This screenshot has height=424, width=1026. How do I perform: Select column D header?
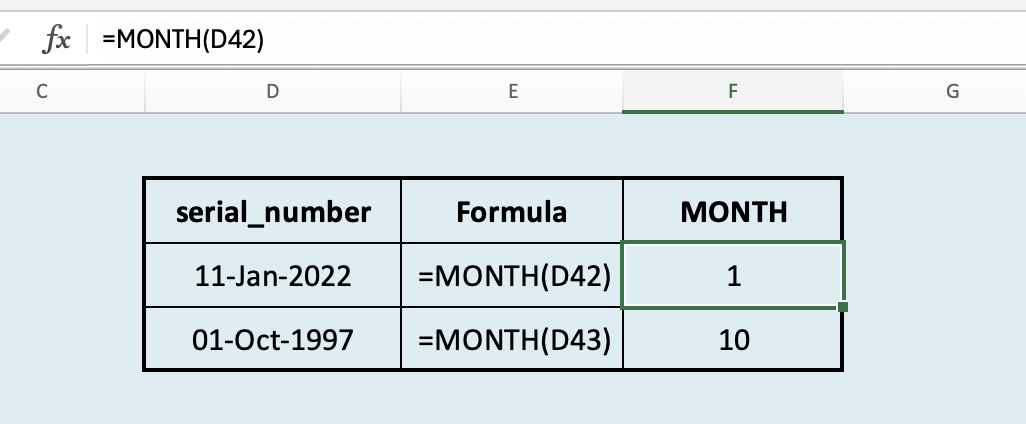coord(273,91)
